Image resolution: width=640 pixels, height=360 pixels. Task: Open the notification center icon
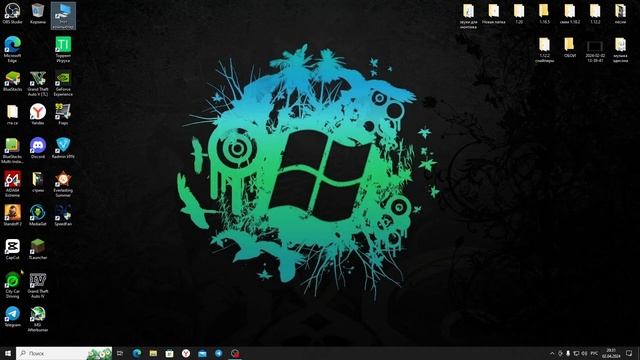point(629,353)
